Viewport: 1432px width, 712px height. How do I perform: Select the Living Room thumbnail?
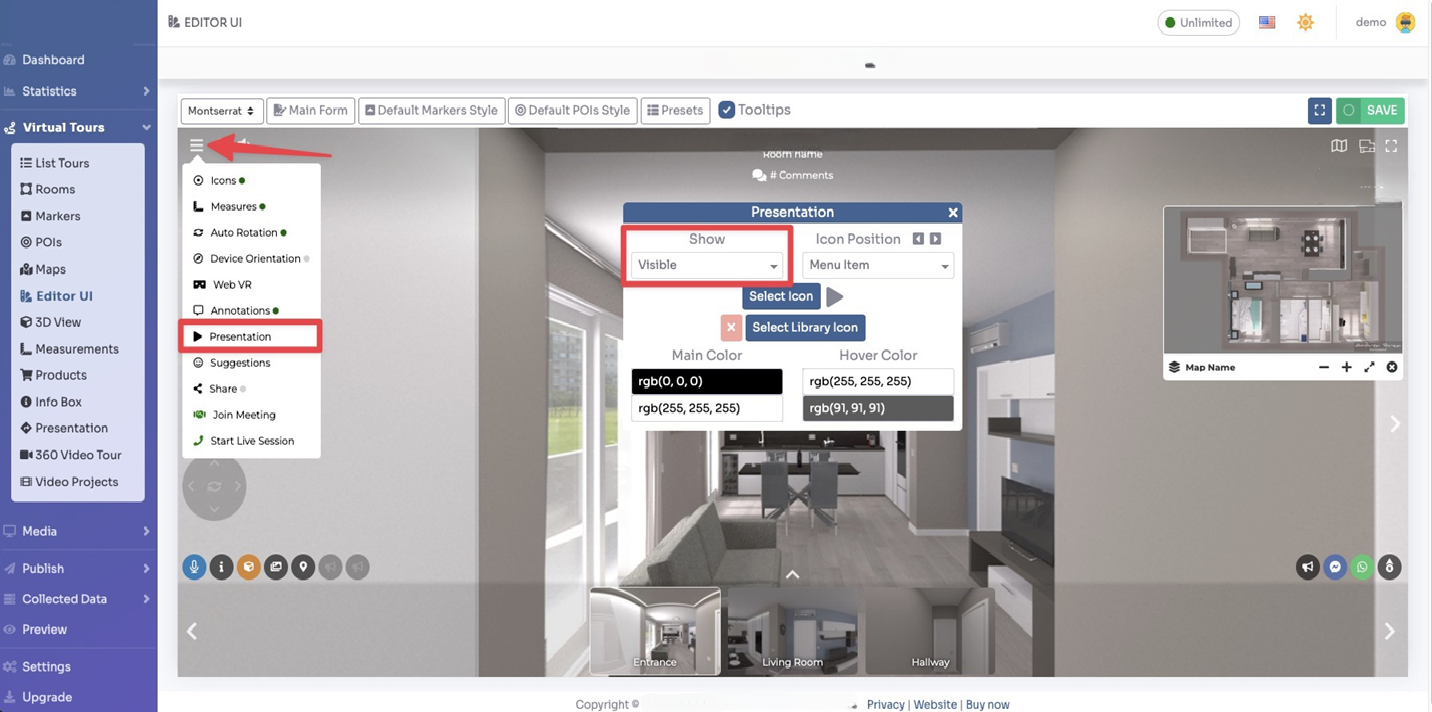(792, 630)
